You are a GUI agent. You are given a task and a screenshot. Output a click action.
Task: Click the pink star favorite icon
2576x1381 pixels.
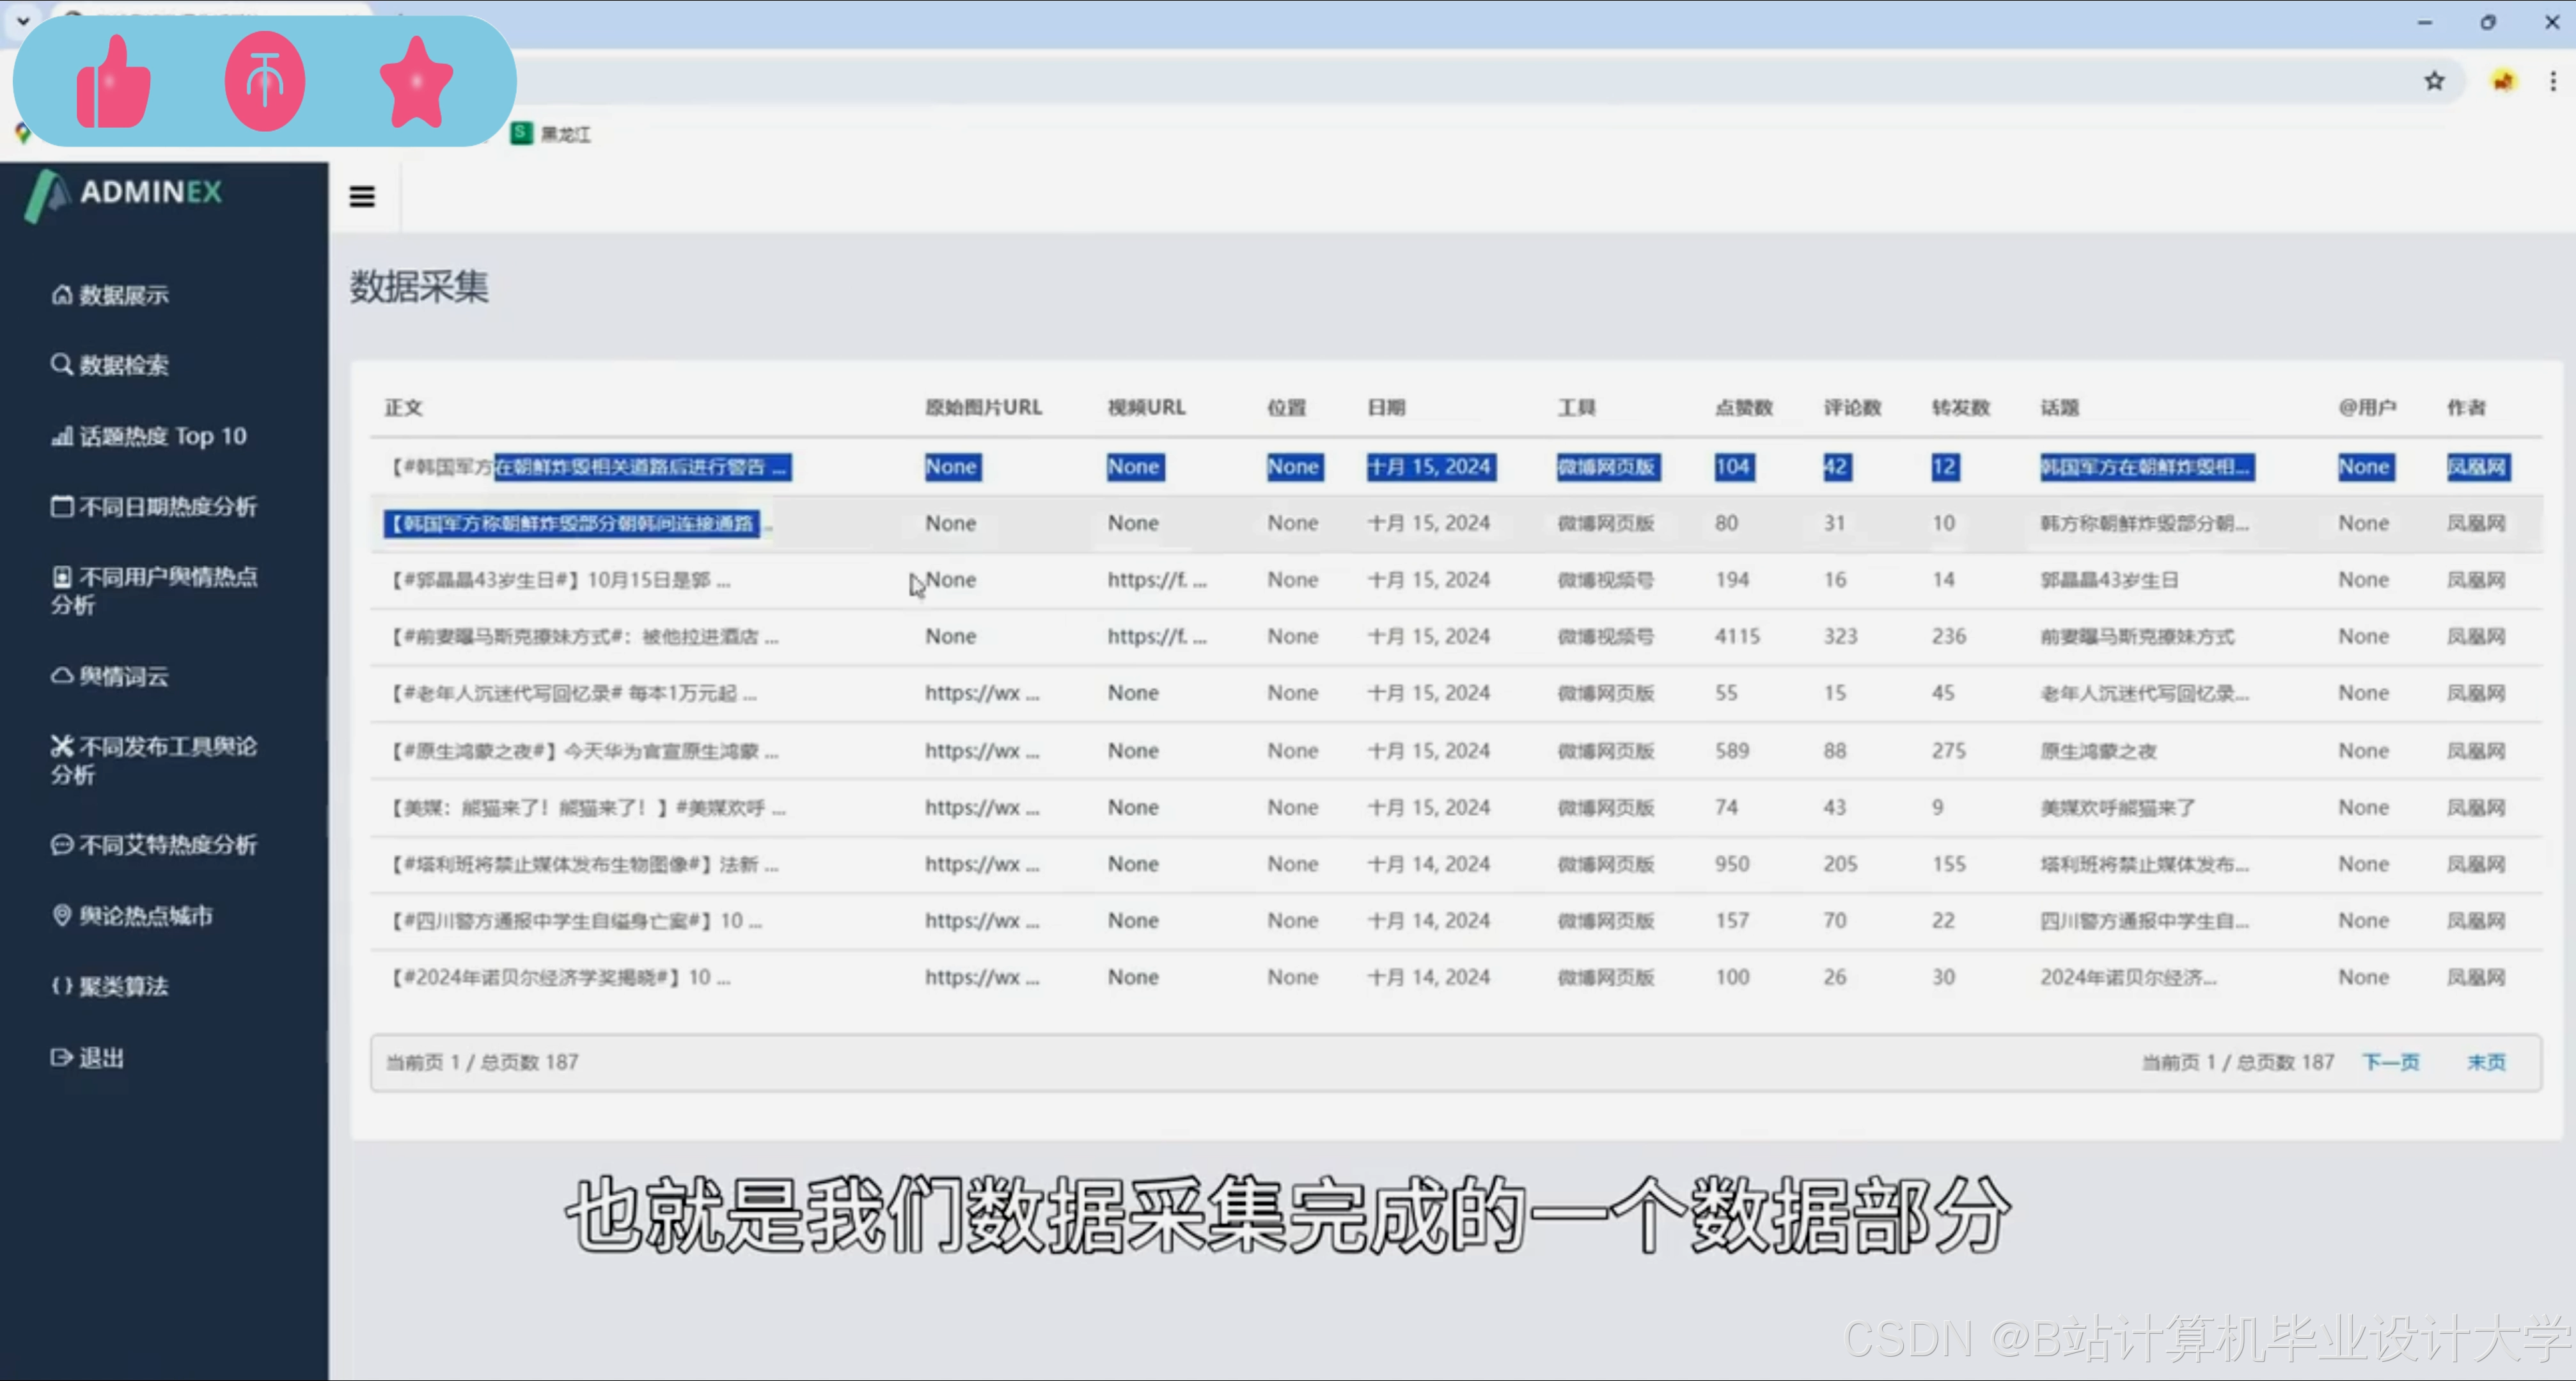(416, 82)
